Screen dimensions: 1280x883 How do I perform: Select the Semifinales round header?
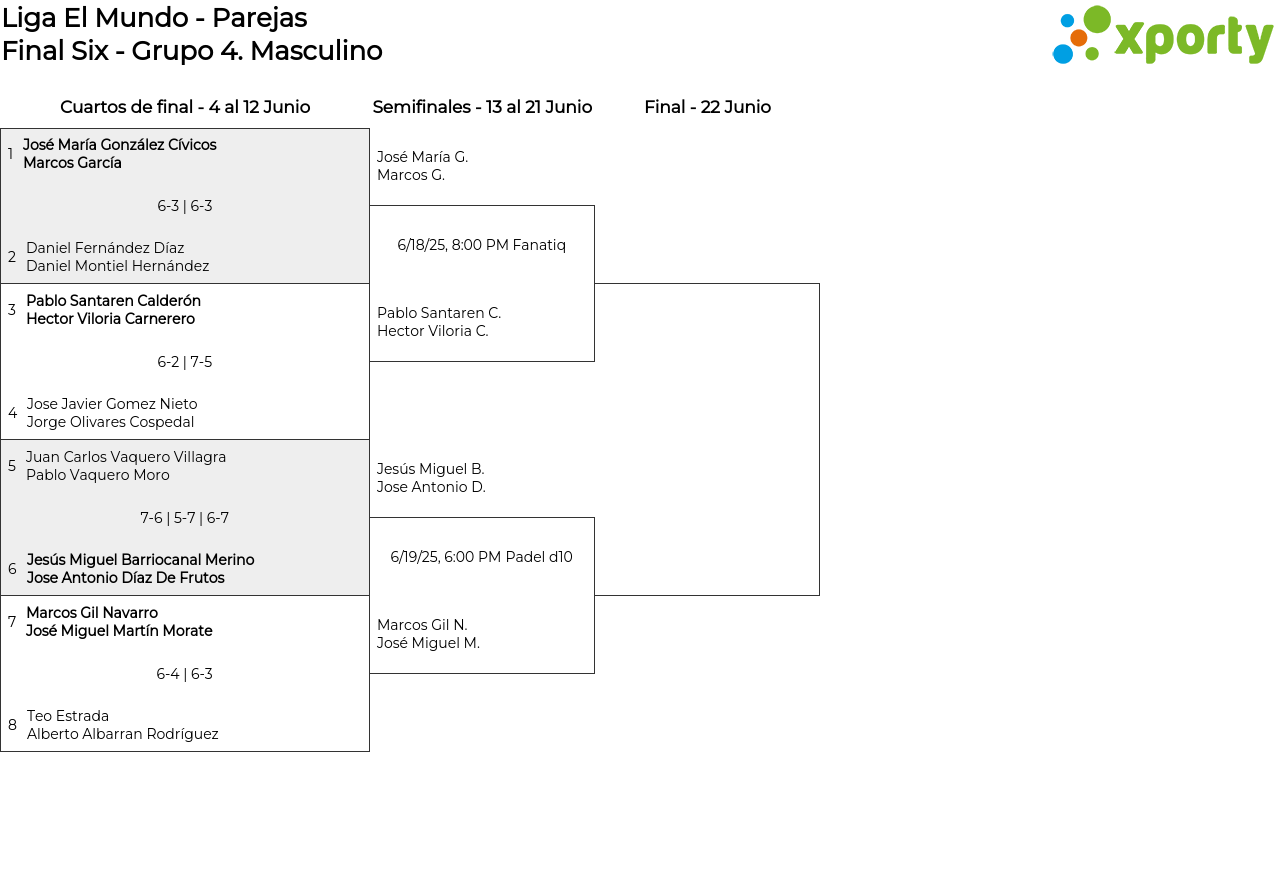[482, 107]
